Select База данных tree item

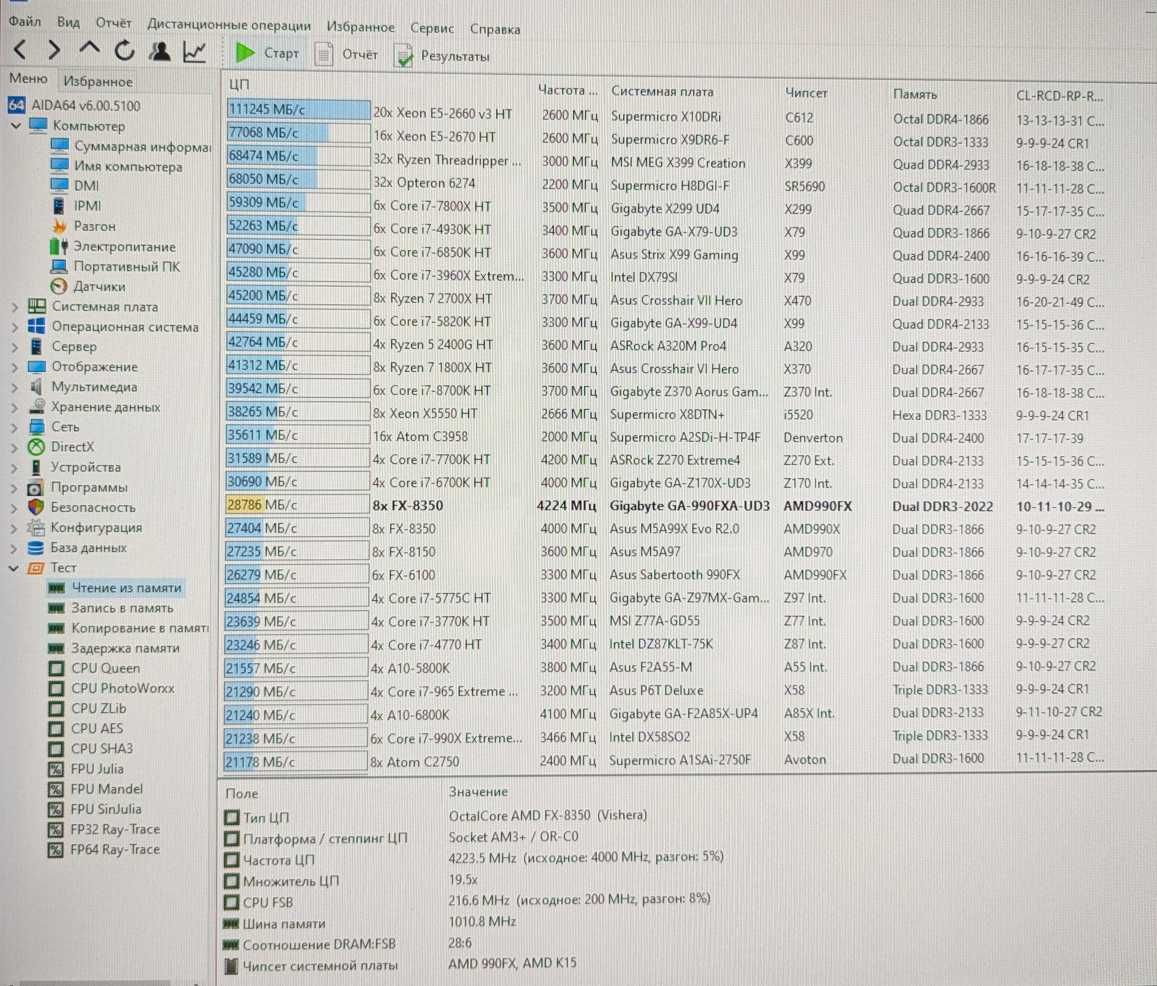77,548
